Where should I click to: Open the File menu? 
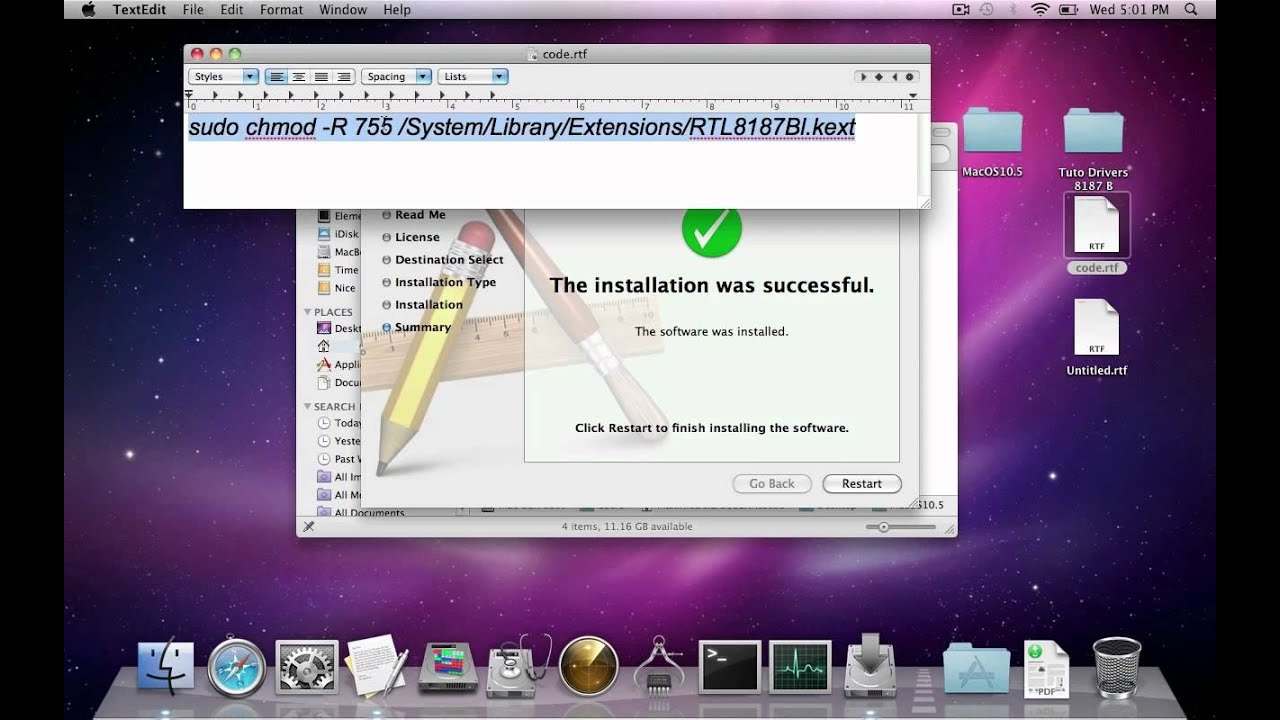coord(192,9)
